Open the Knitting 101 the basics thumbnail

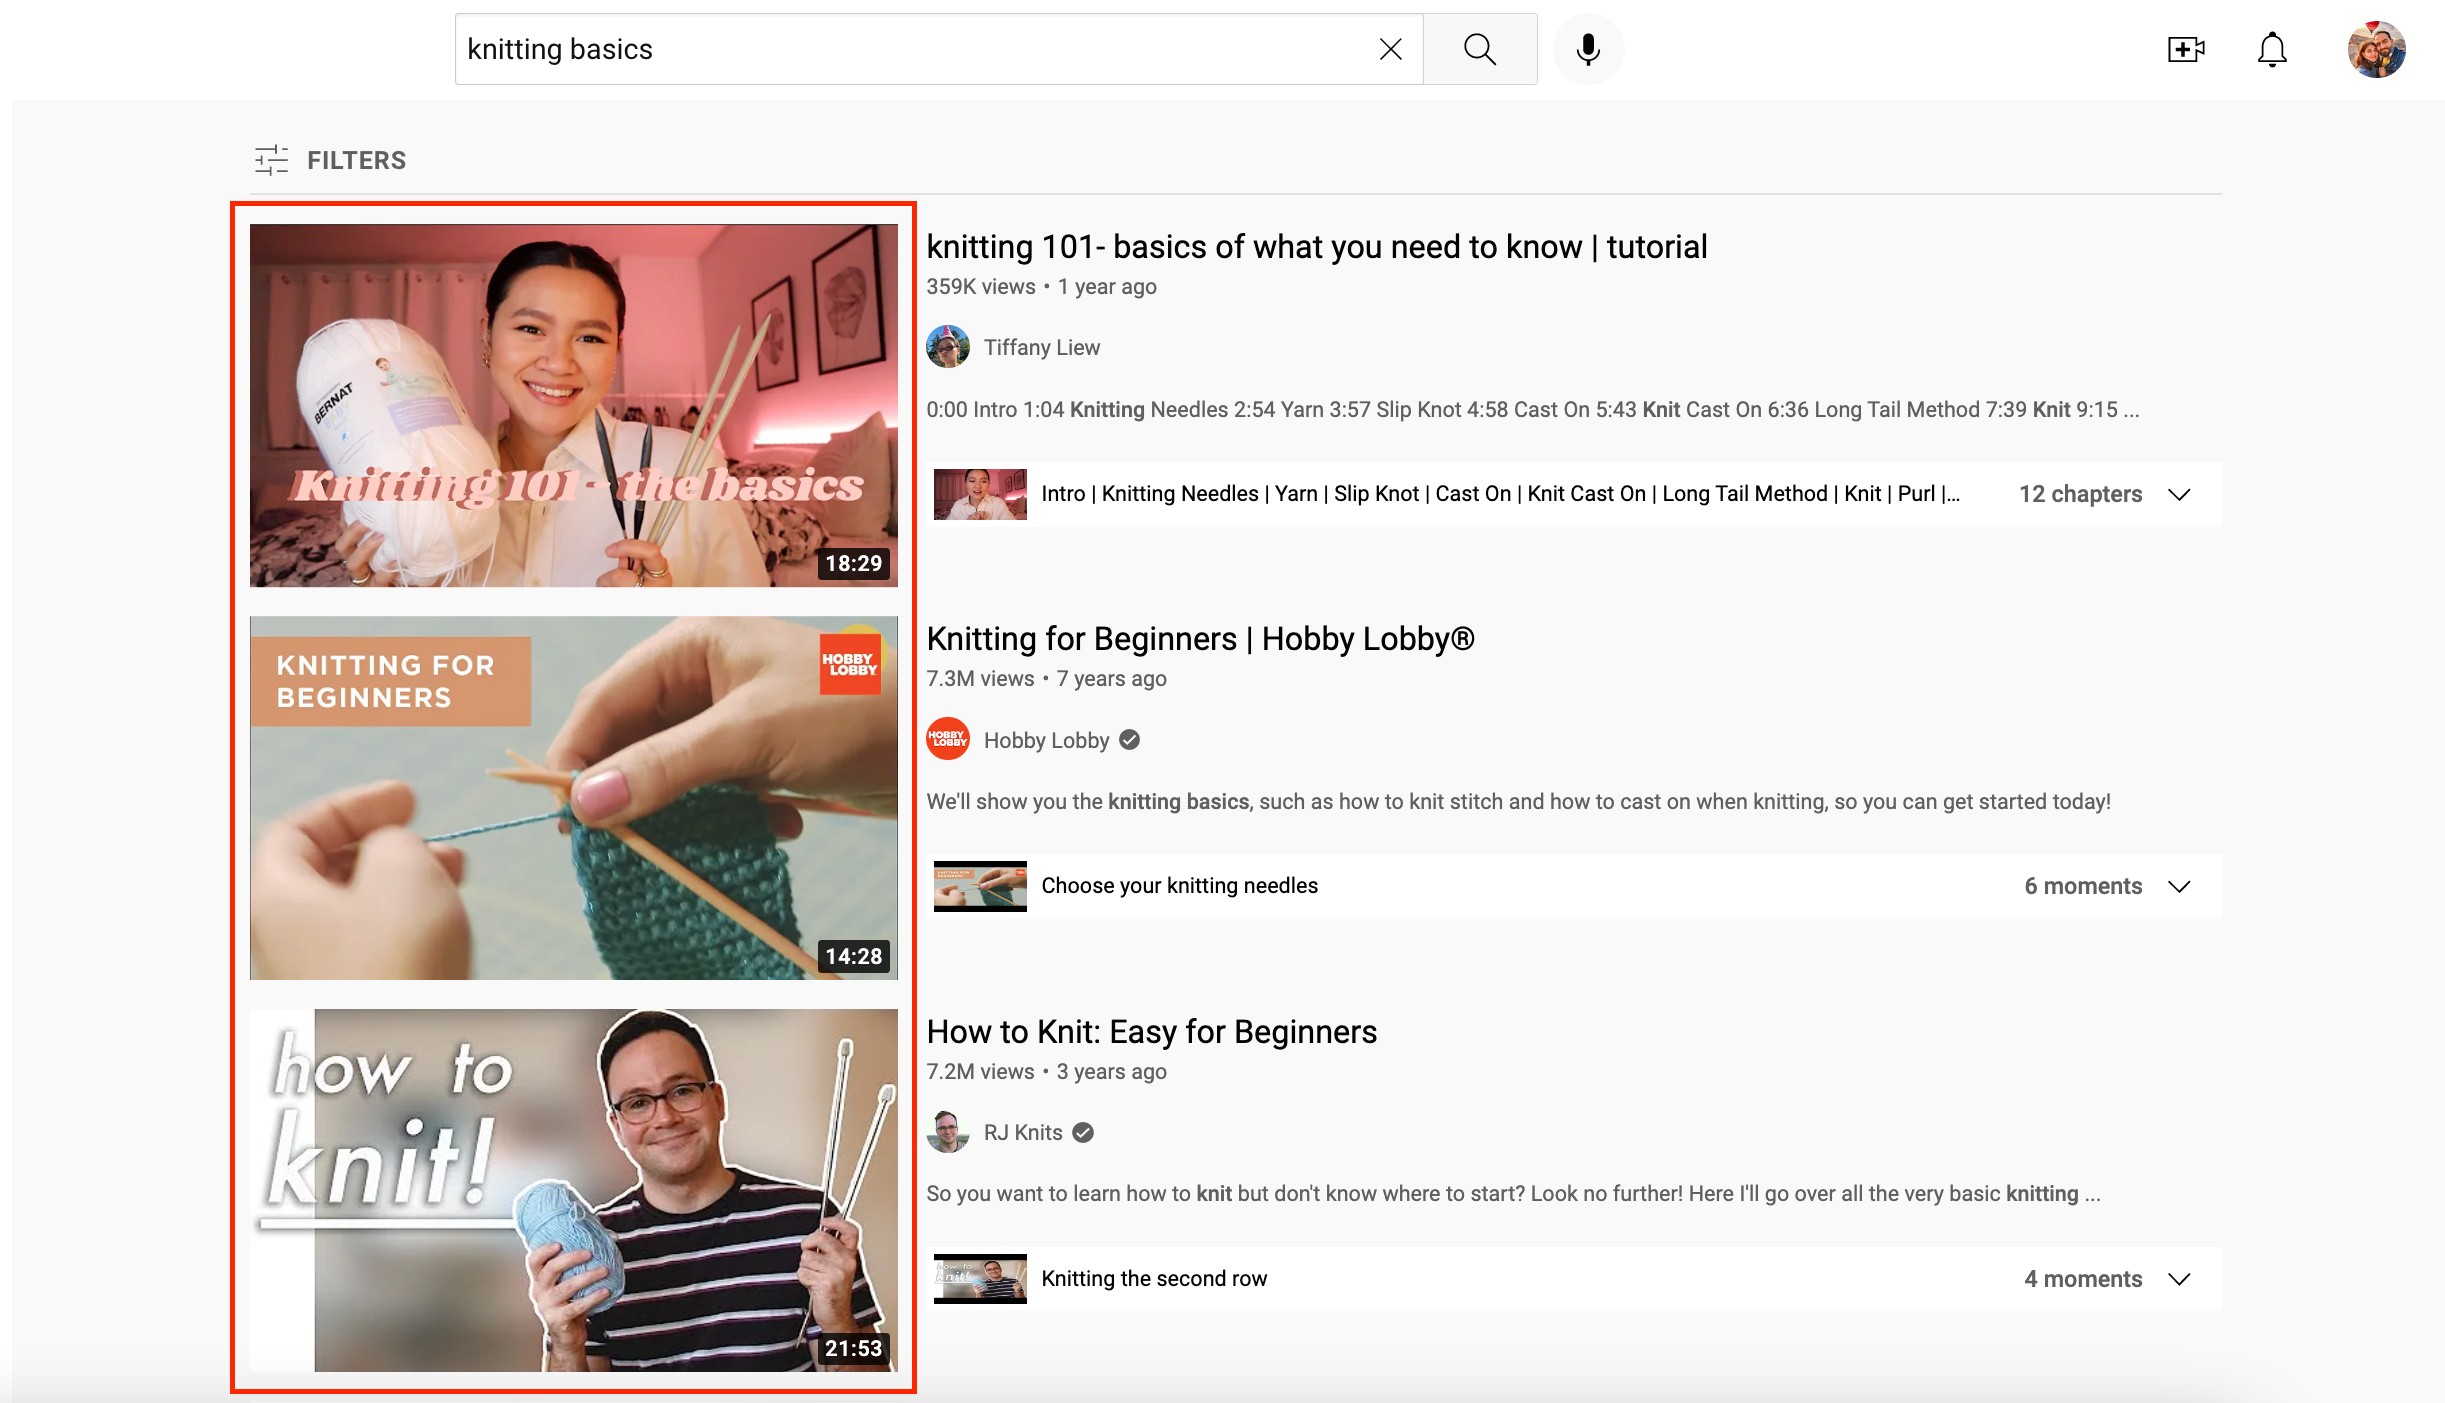point(574,405)
